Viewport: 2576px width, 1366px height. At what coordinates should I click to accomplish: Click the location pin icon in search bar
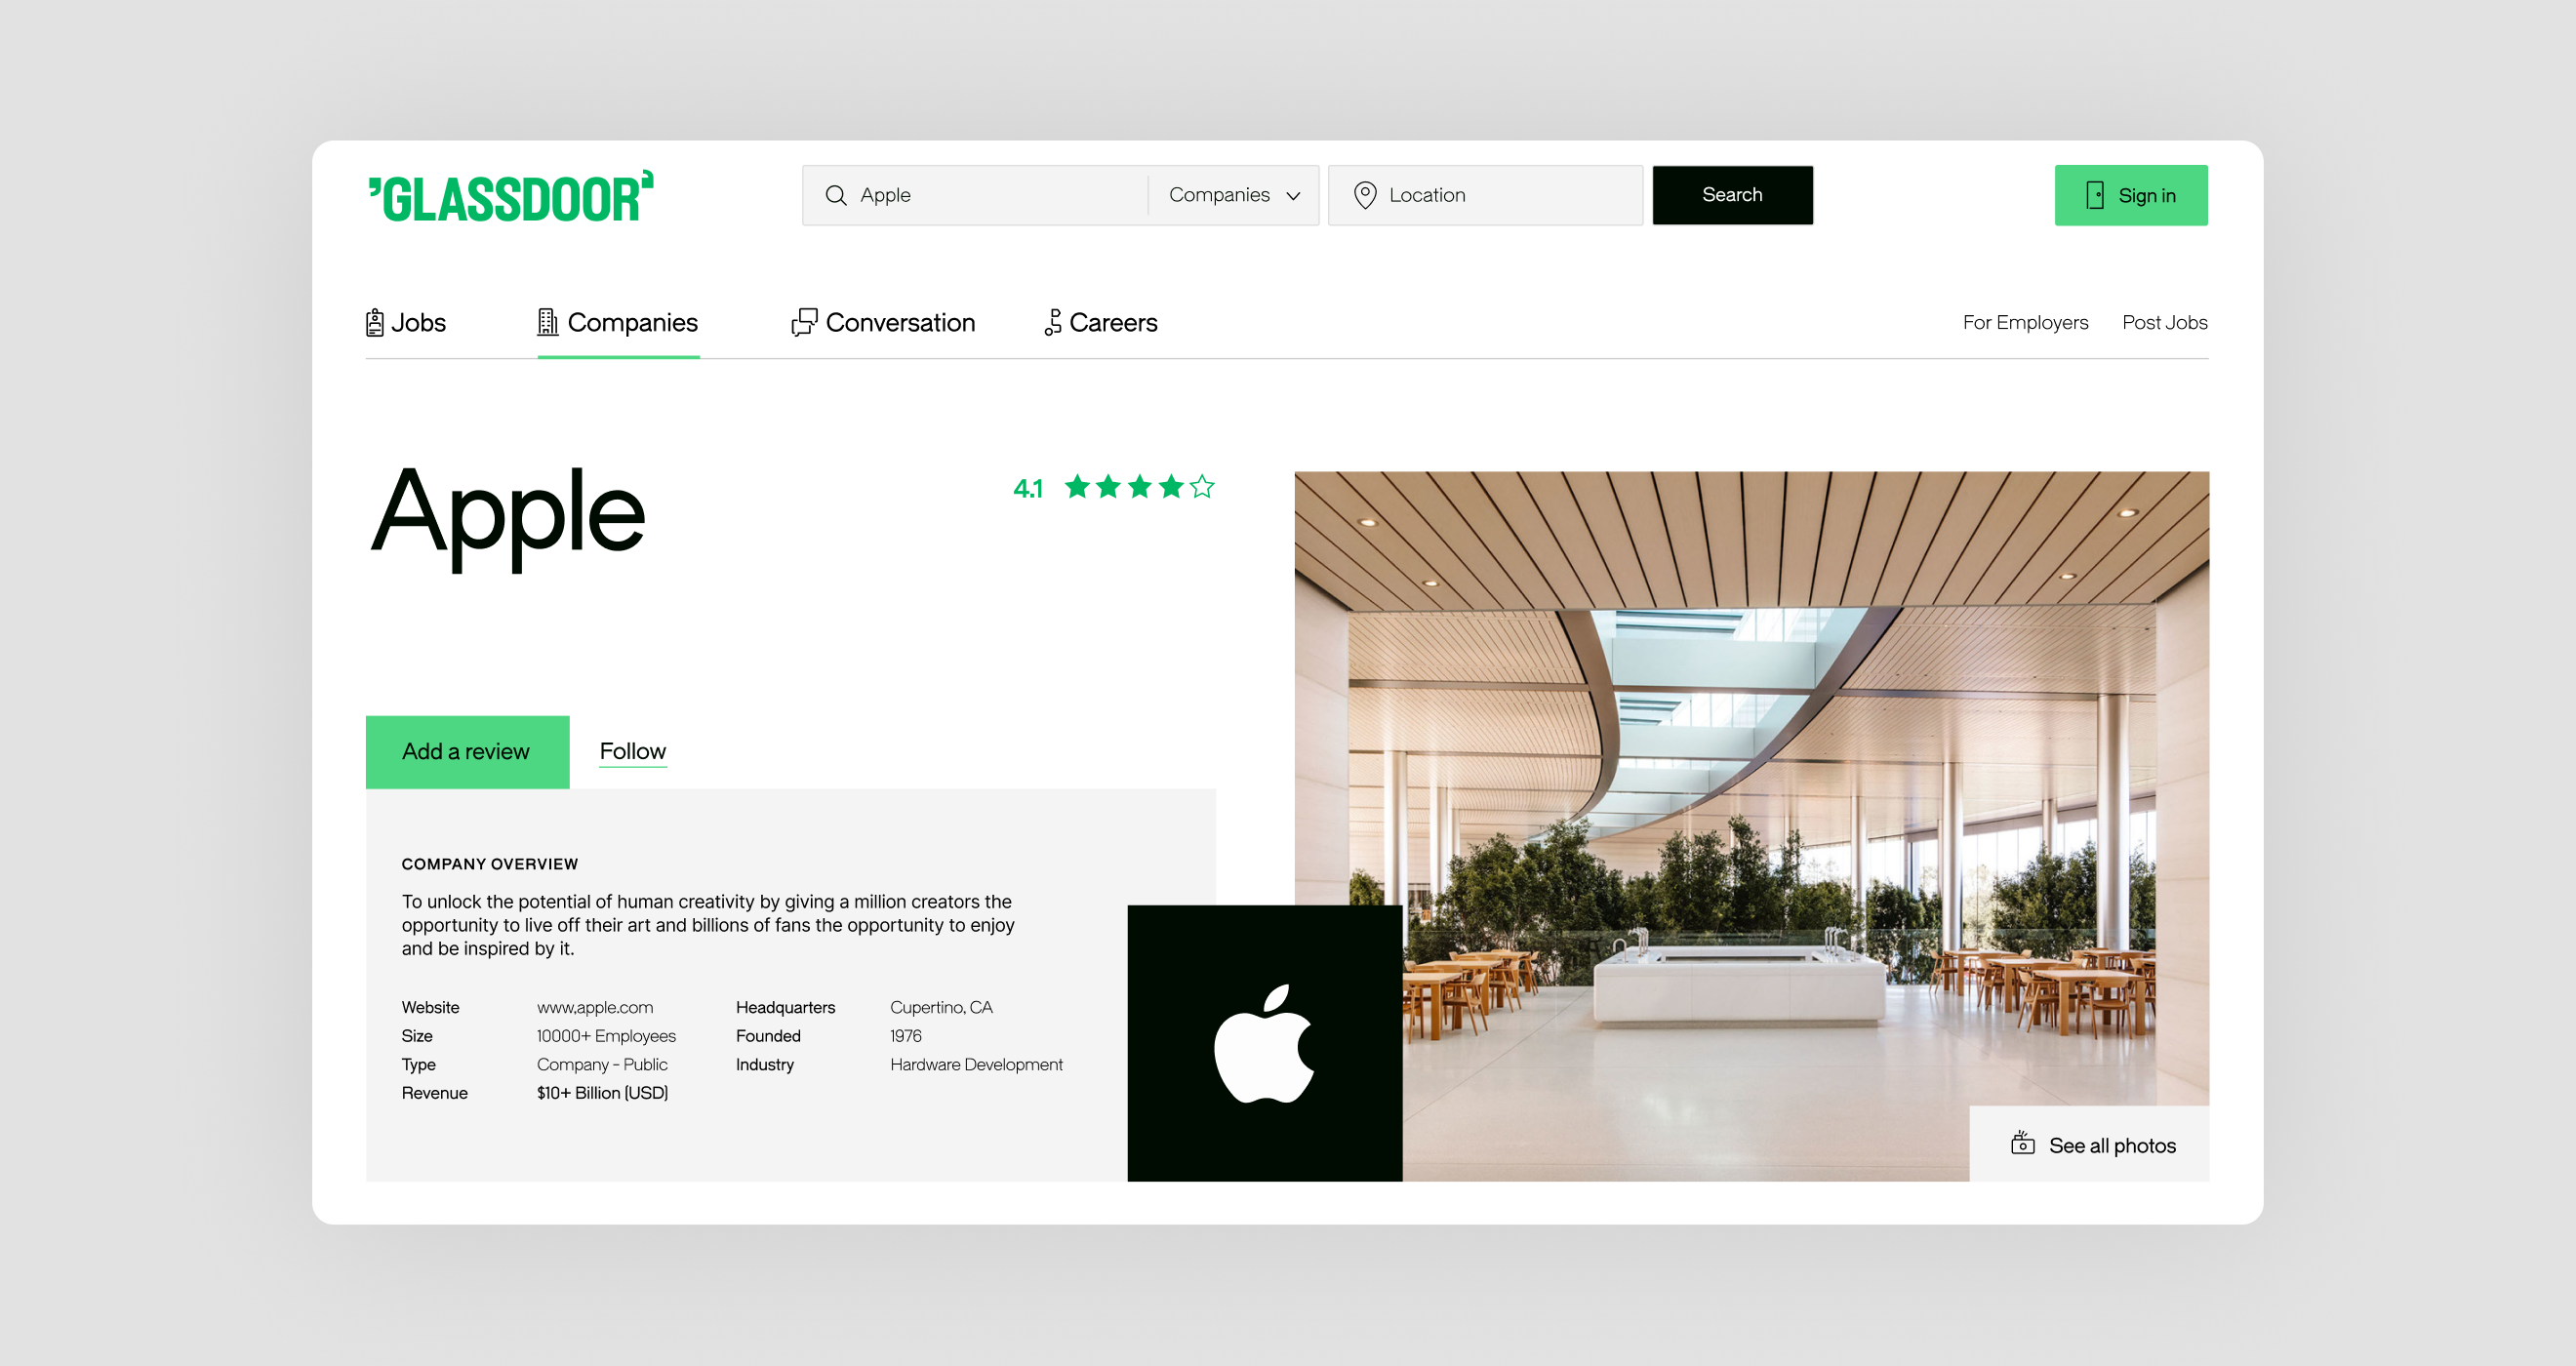click(1363, 194)
